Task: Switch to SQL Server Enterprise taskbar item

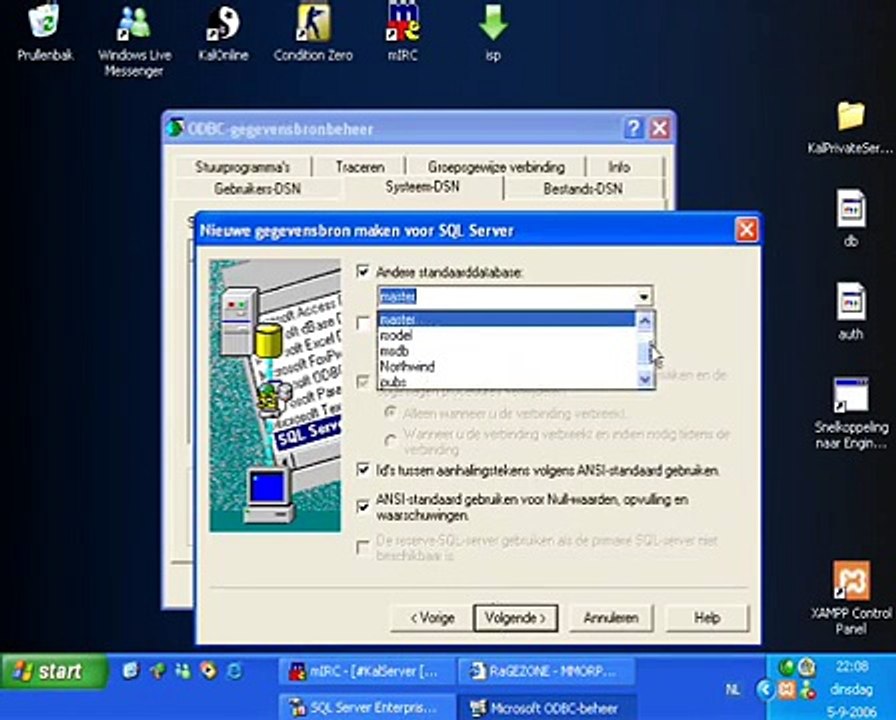Action: point(366,707)
